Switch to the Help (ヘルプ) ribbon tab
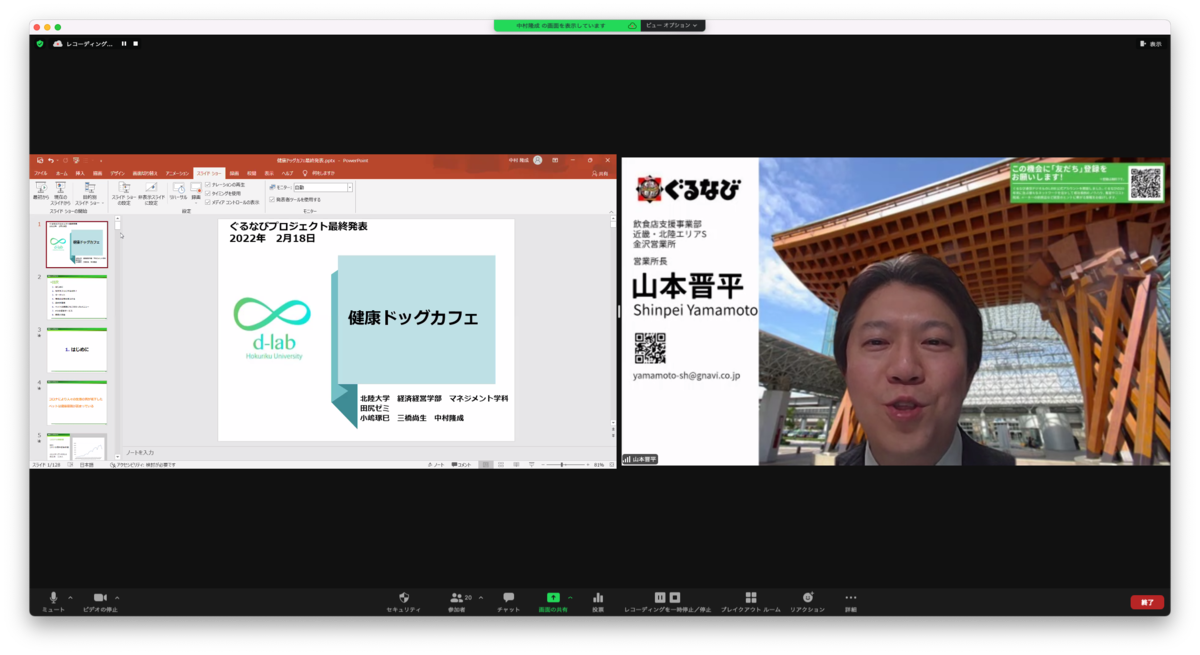The image size is (1200, 655). coord(287,173)
